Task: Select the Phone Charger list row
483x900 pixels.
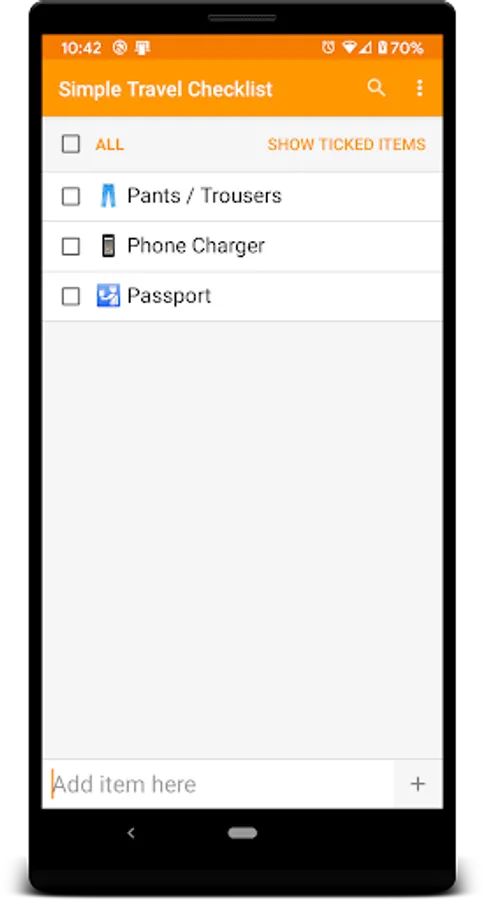Action: click(242, 246)
